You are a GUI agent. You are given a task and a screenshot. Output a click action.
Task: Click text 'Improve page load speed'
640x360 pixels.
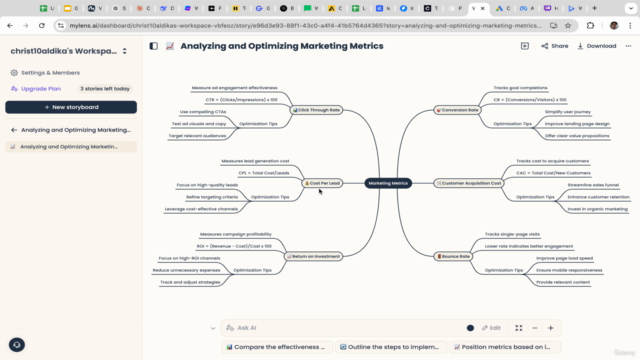point(564,258)
